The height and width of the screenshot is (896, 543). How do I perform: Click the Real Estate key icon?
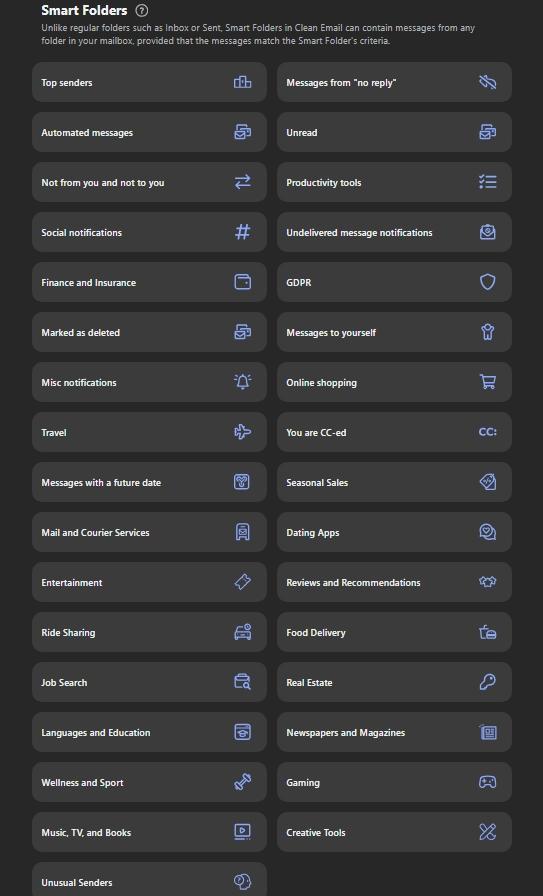pos(488,682)
